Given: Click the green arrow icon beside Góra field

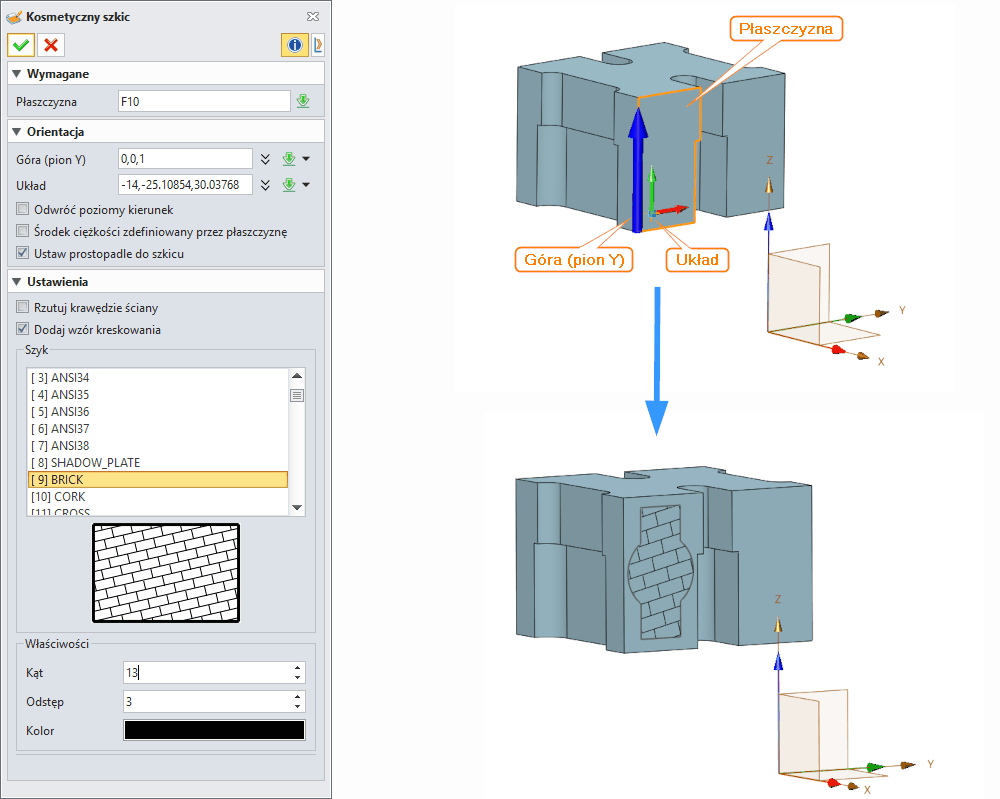Looking at the screenshot, I should [x=288, y=158].
